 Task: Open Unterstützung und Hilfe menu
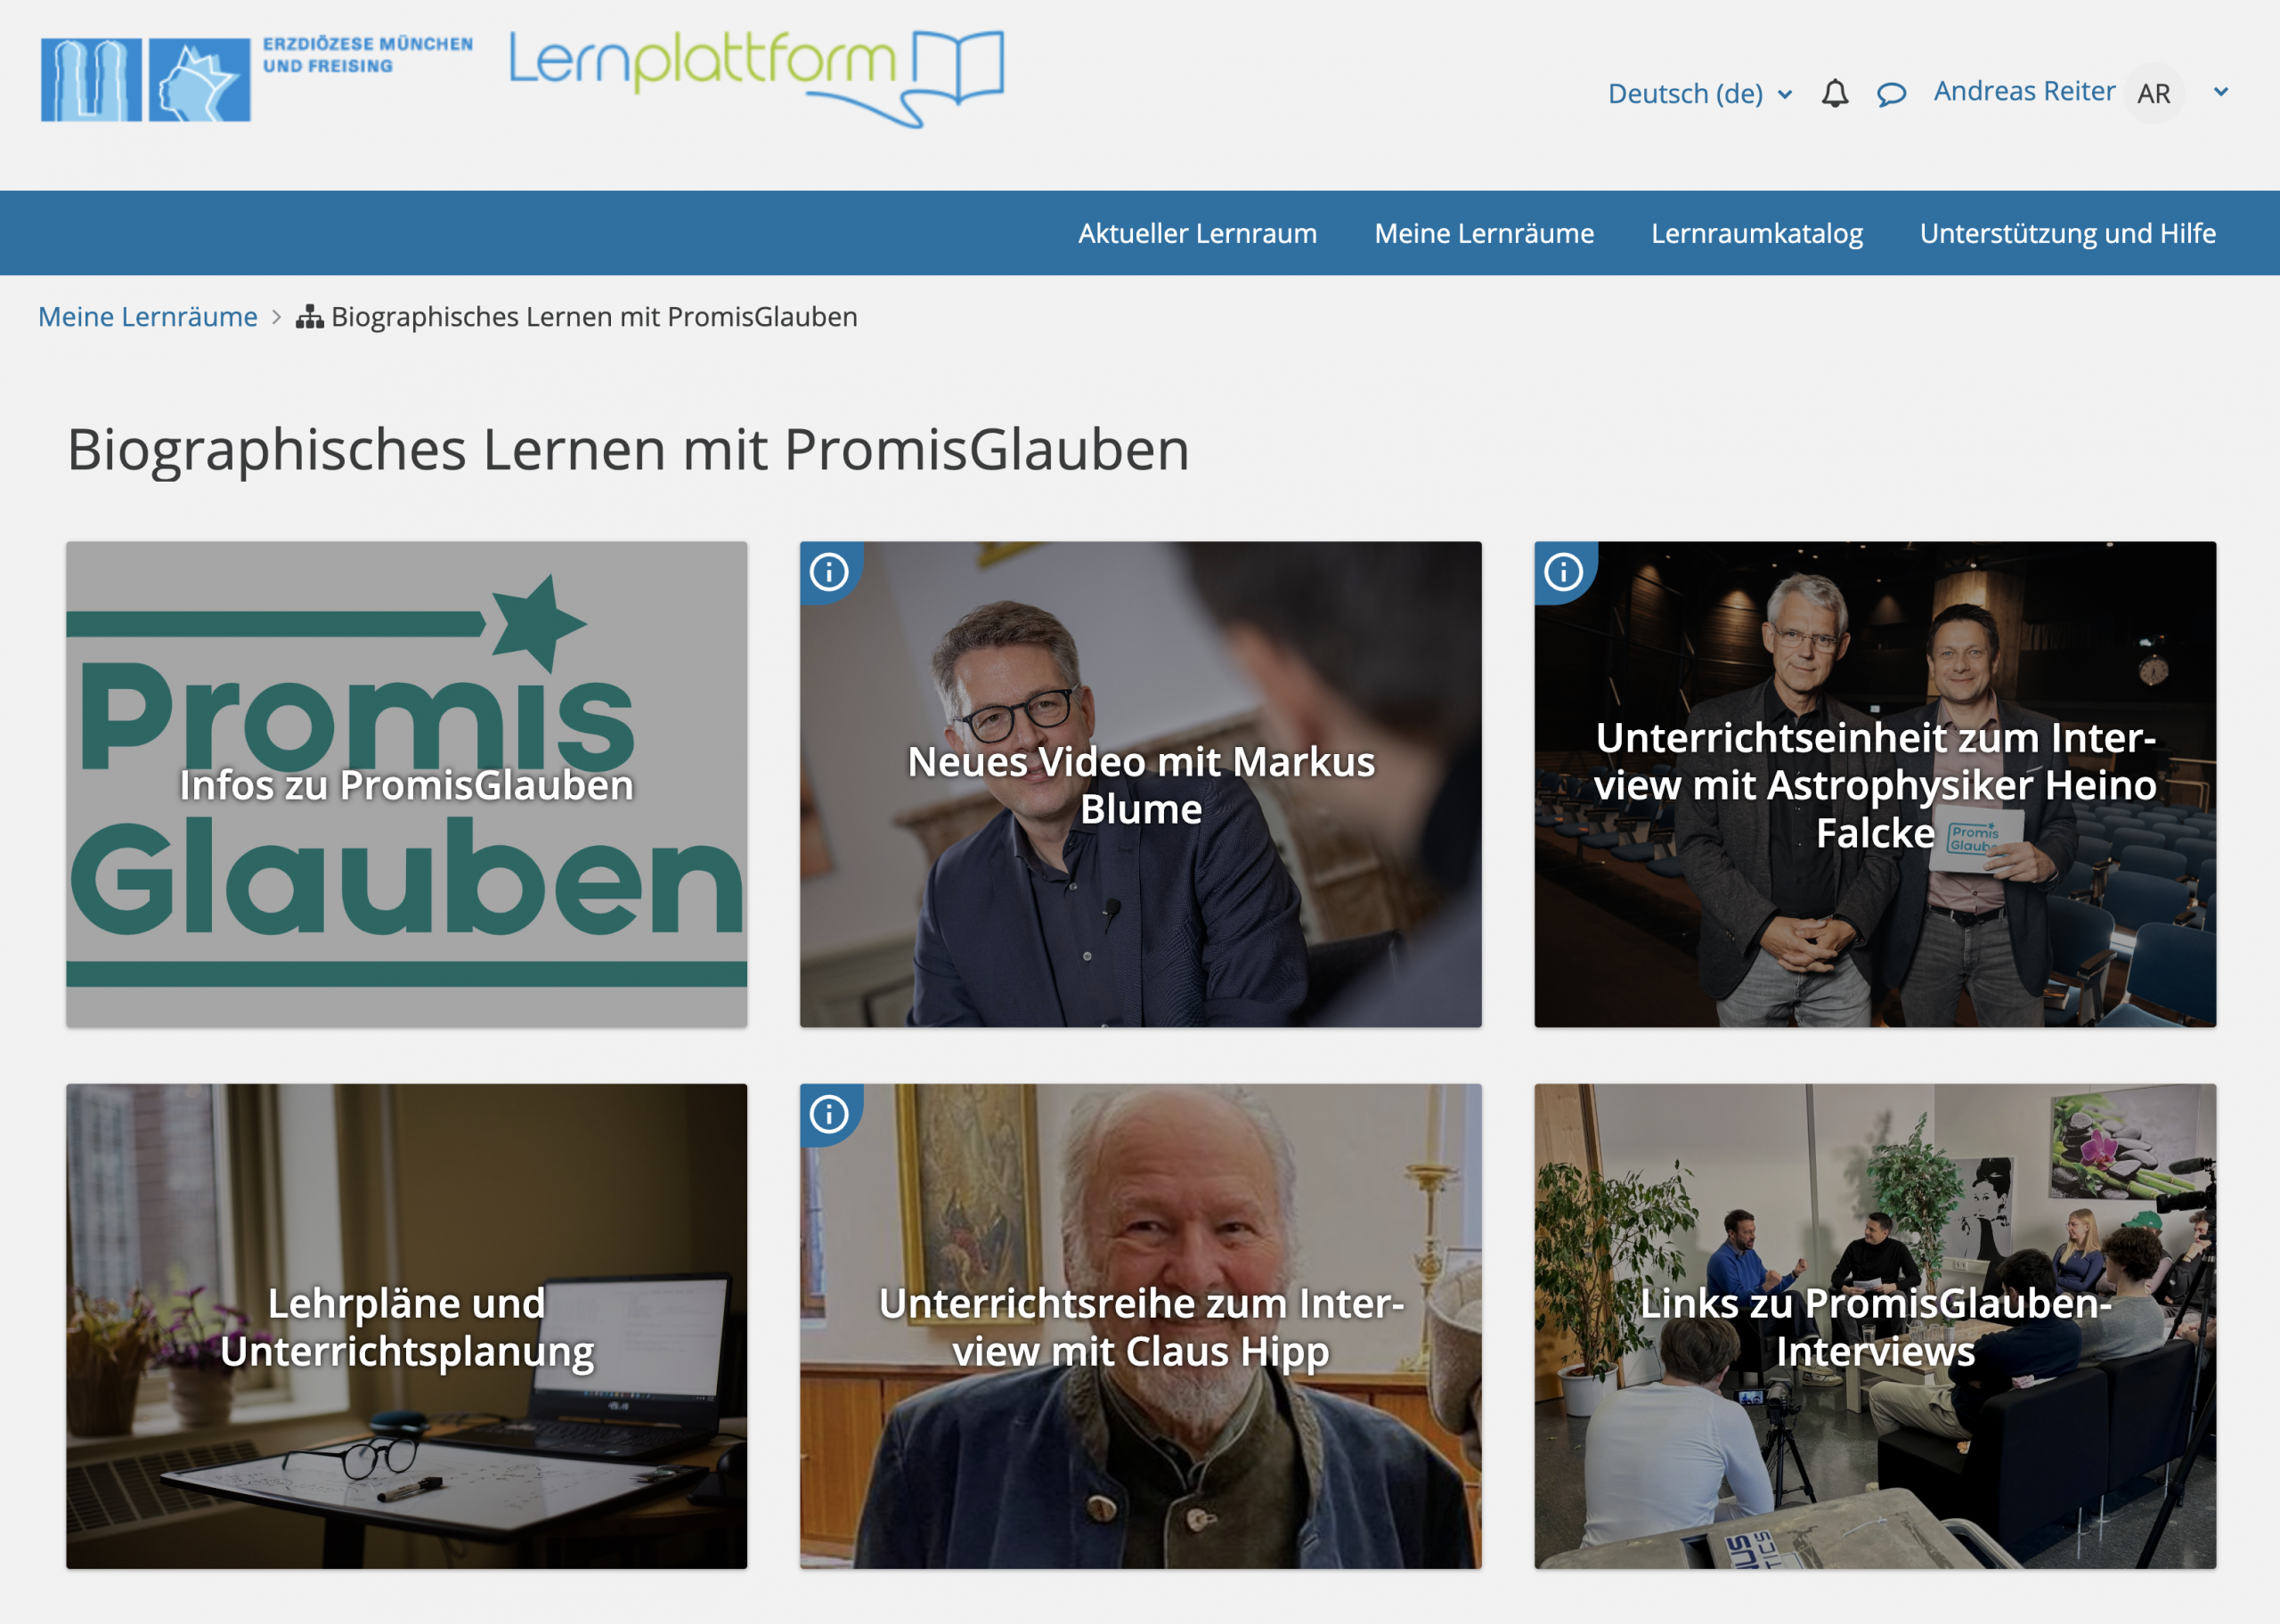click(2067, 233)
